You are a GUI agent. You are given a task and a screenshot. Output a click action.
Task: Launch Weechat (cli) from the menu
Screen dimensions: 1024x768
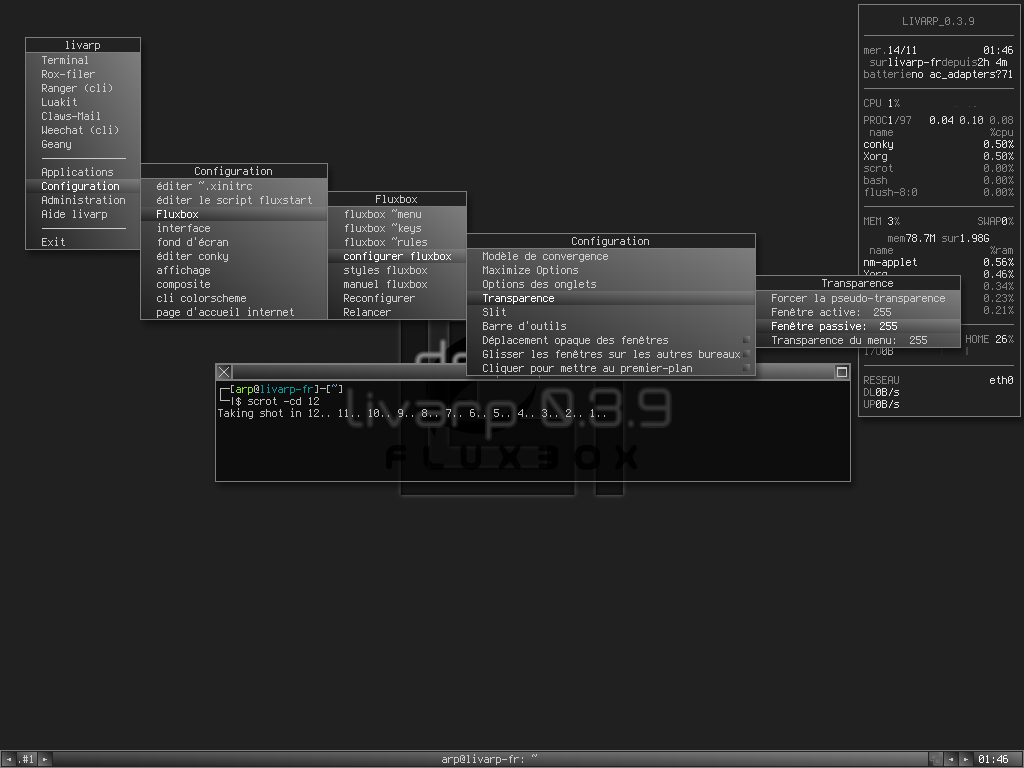tap(83, 130)
